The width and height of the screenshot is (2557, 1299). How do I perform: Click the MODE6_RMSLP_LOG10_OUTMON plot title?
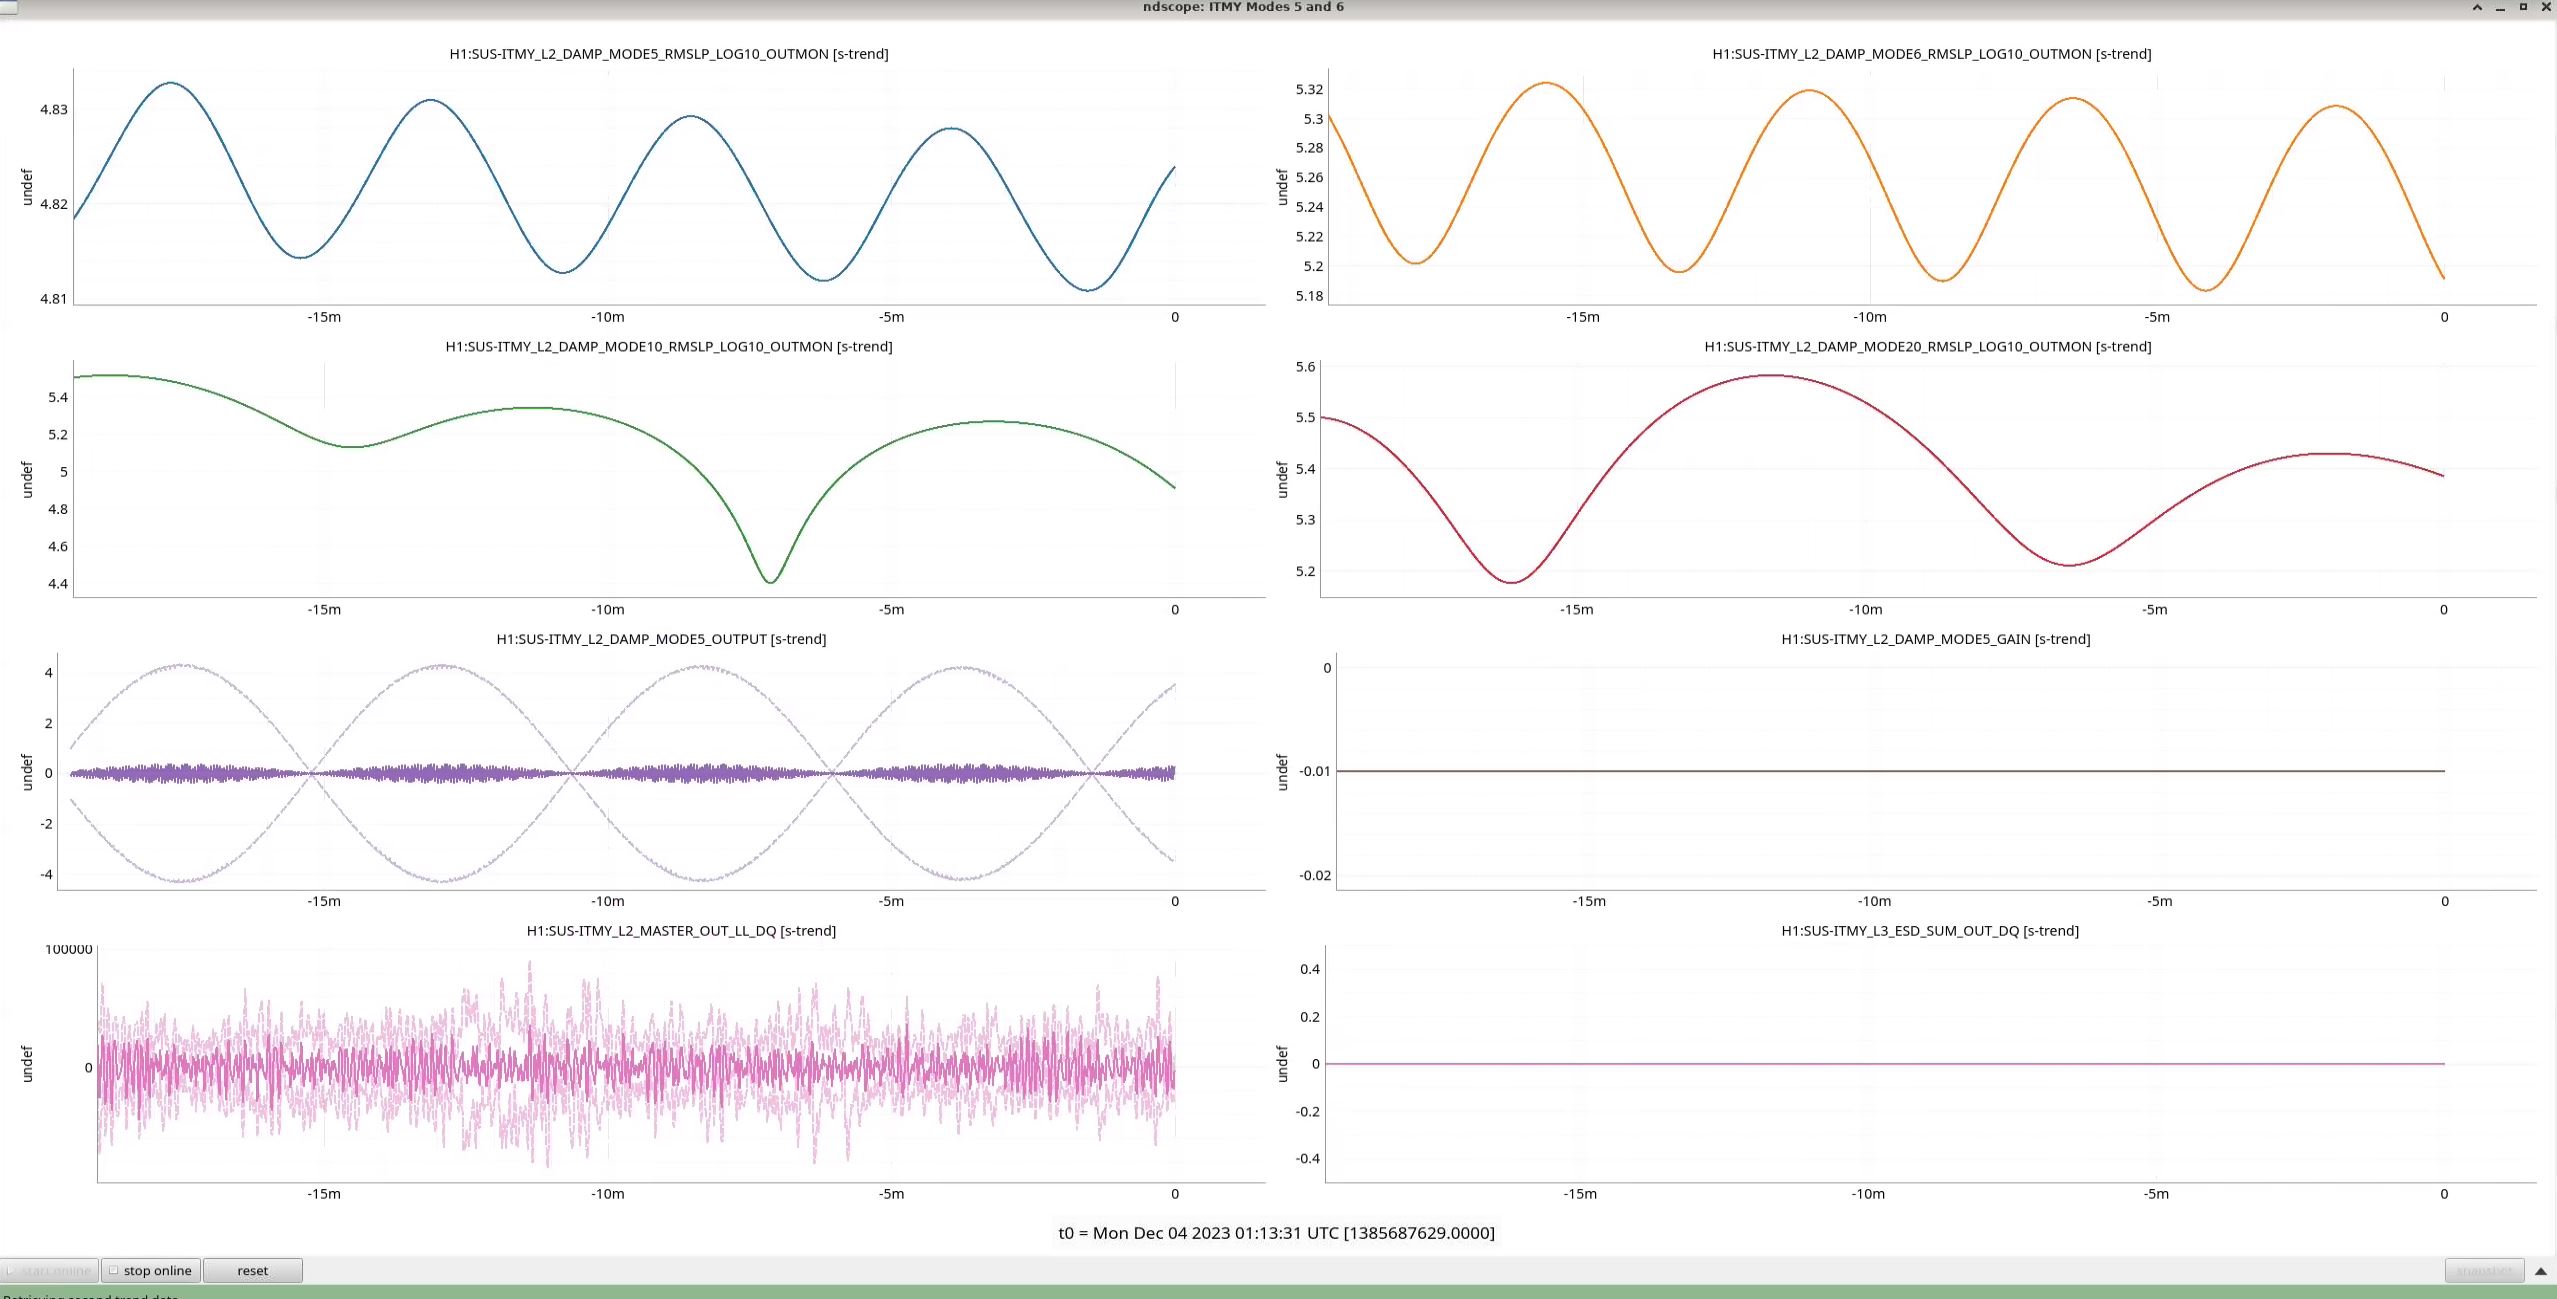click(x=1931, y=54)
